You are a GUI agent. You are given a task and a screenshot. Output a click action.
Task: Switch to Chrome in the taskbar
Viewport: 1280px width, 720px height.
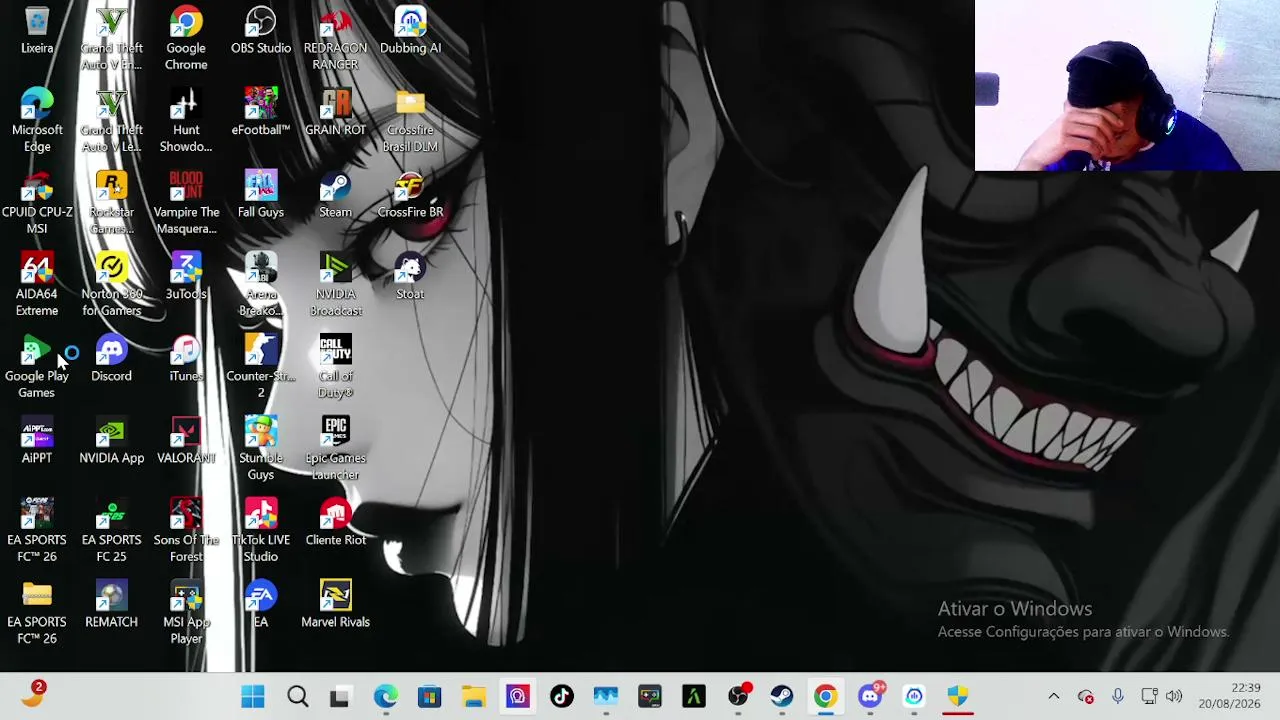point(825,697)
